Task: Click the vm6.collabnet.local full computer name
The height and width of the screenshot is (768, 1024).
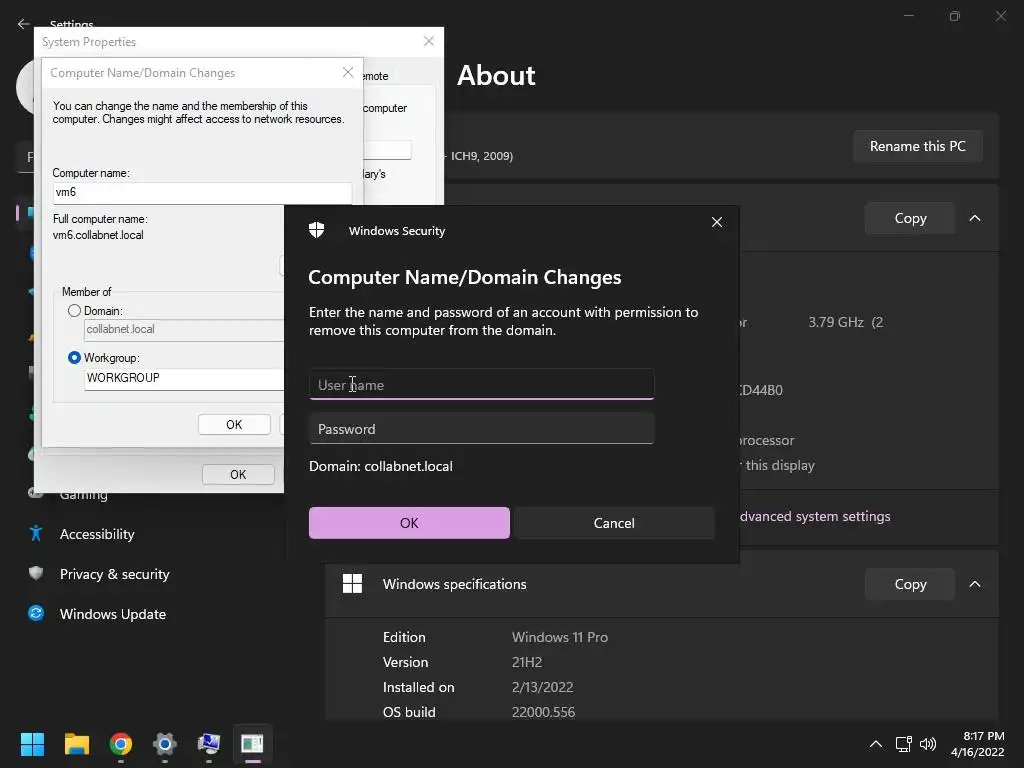Action: click(98, 235)
